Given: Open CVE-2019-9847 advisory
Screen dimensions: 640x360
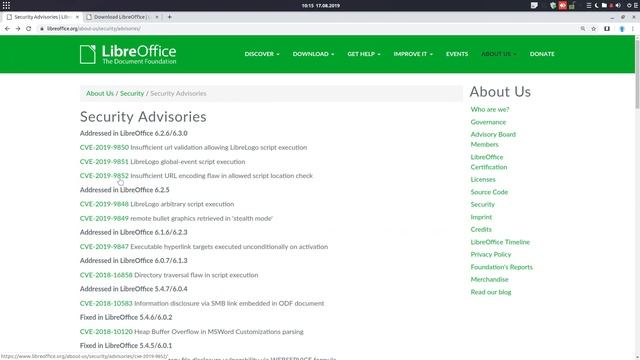Looking at the screenshot, I should coord(104,247).
